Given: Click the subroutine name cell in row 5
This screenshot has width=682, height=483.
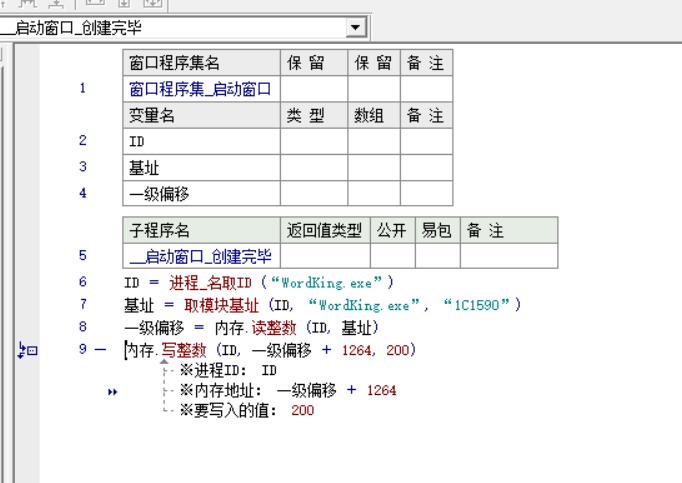Looking at the screenshot, I should [201, 257].
